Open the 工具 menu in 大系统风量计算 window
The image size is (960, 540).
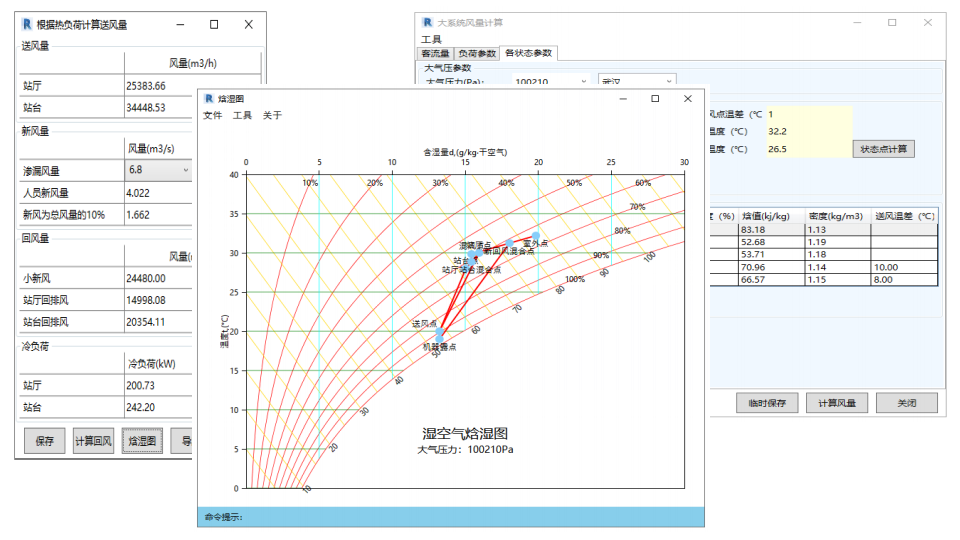pyautogui.click(x=431, y=39)
